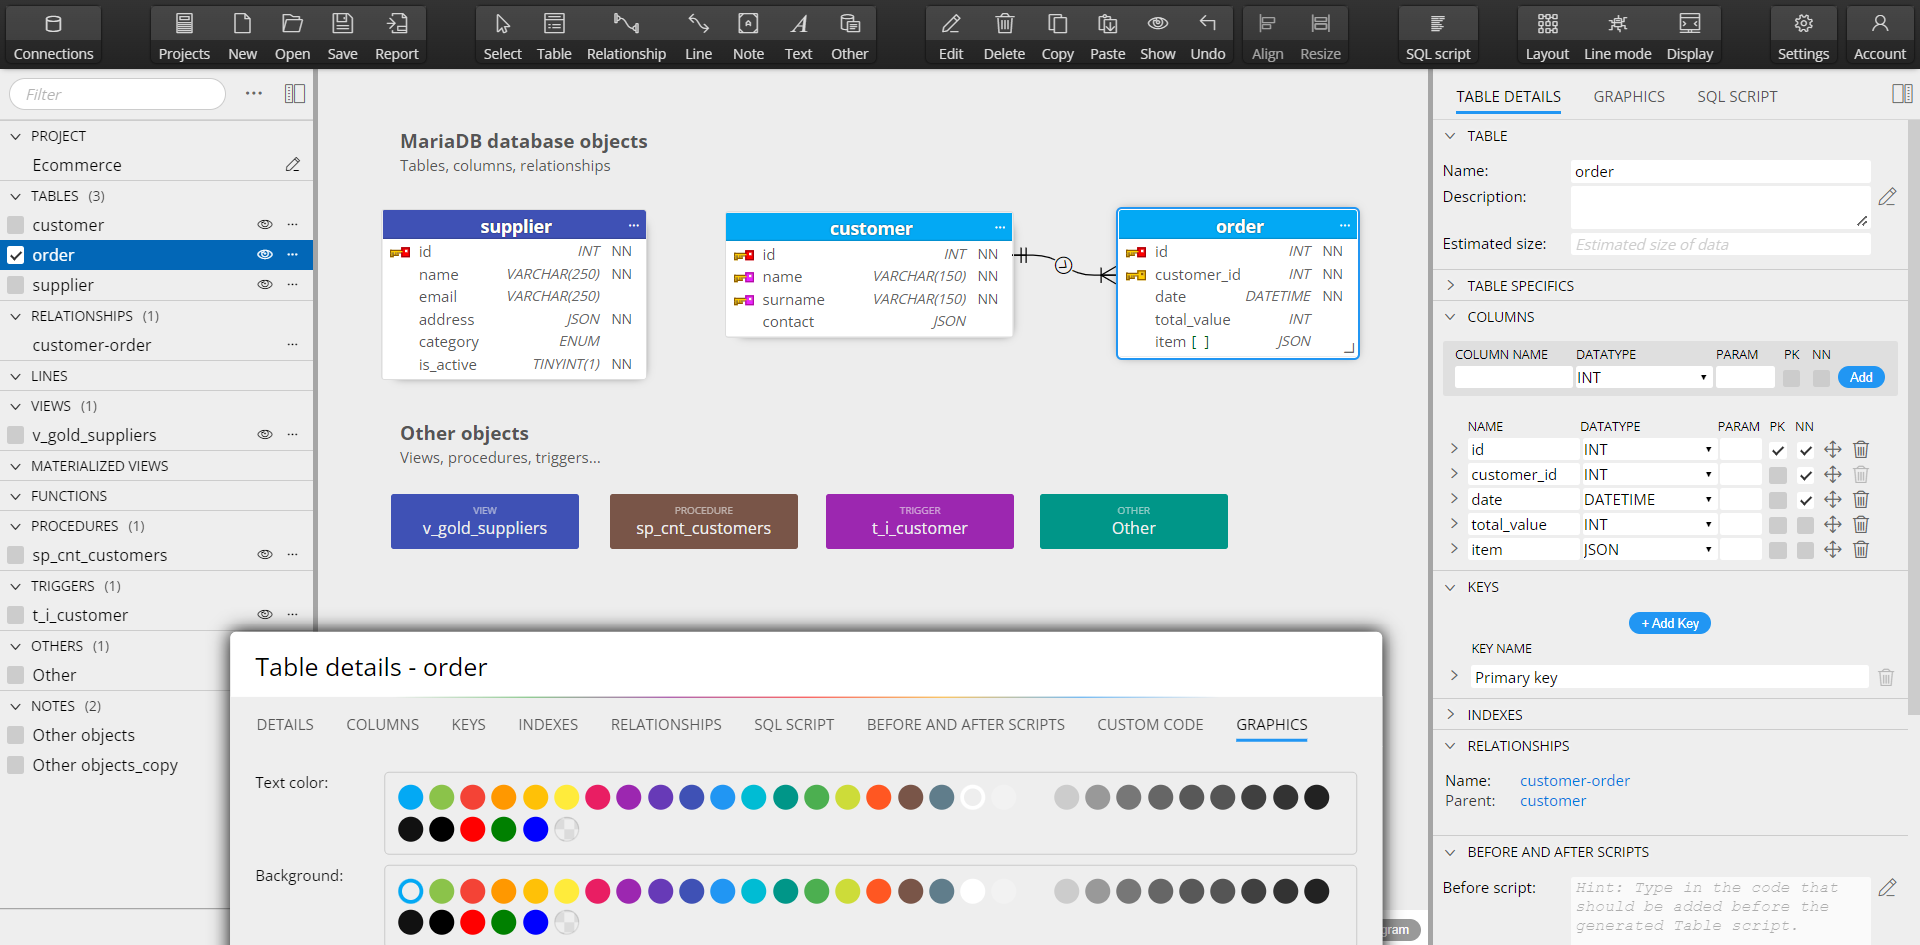Toggle the NN checkbox for total_value column
This screenshot has height=945, width=1920.
[1805, 525]
